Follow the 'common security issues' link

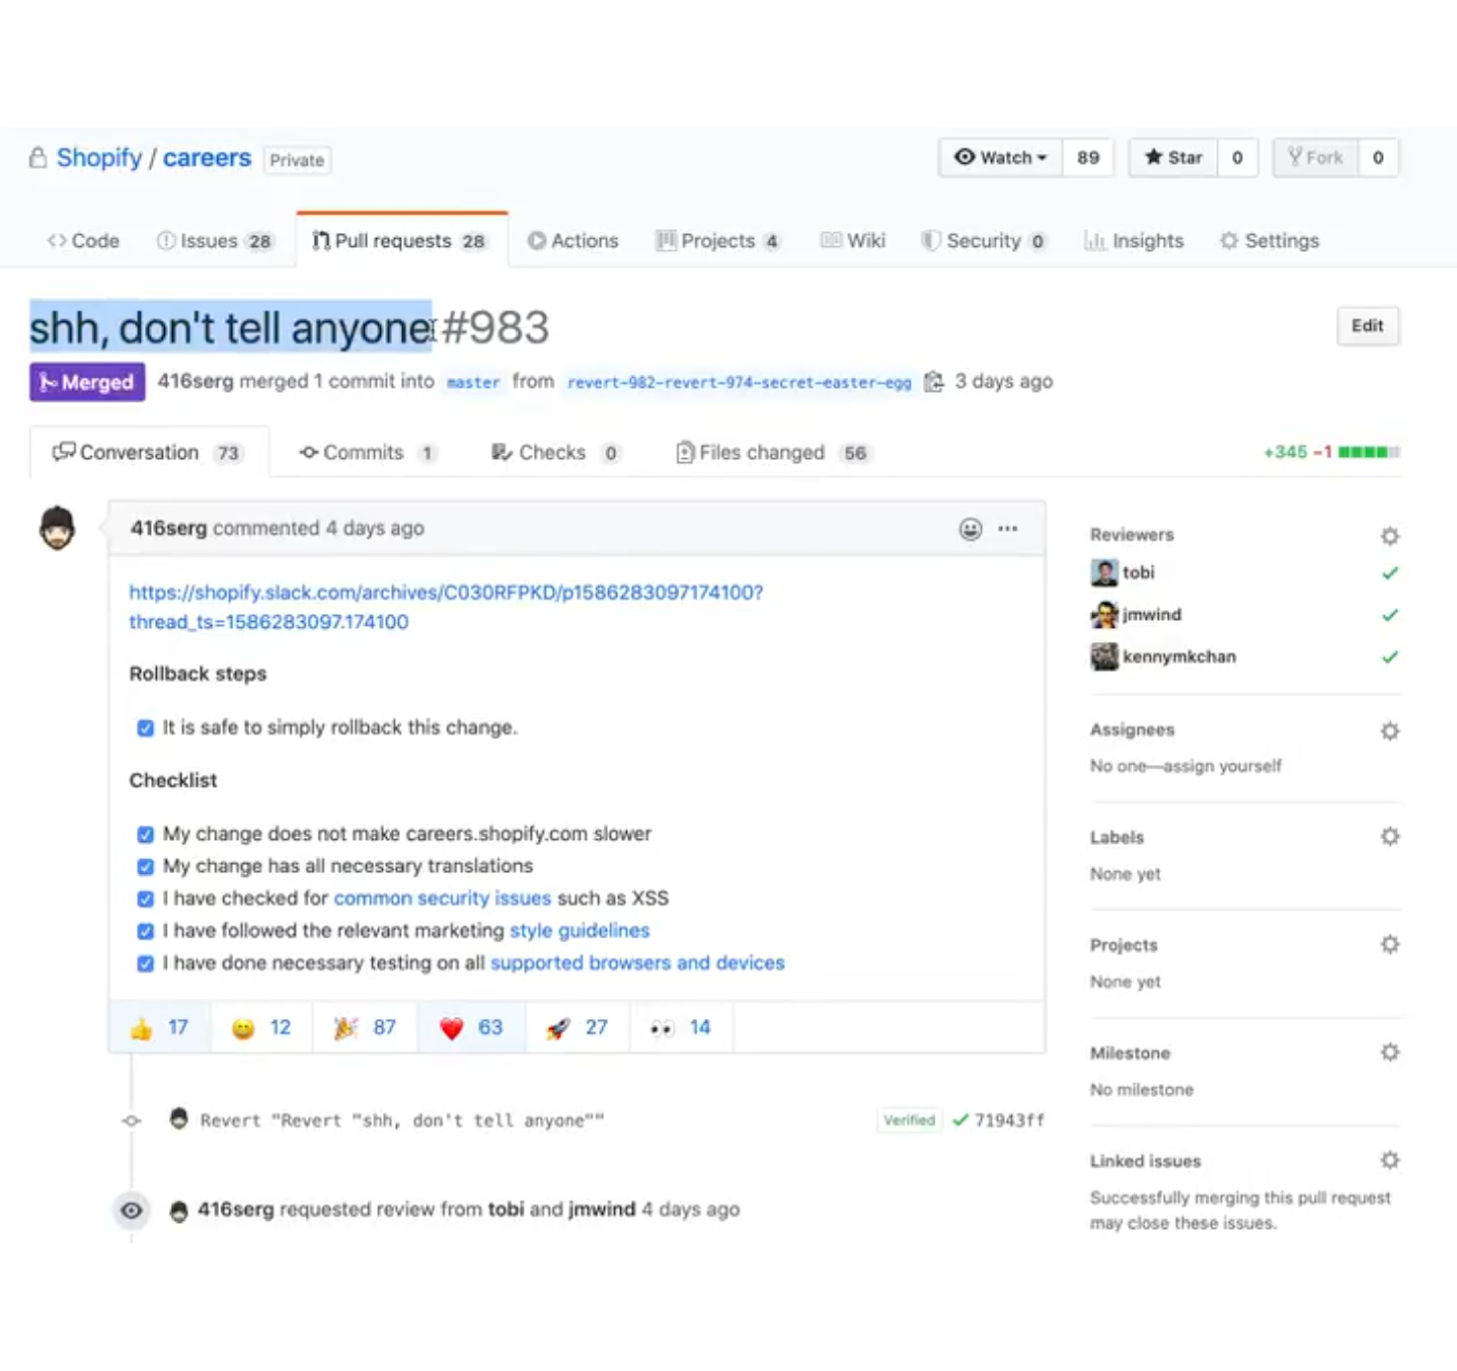click(x=442, y=898)
